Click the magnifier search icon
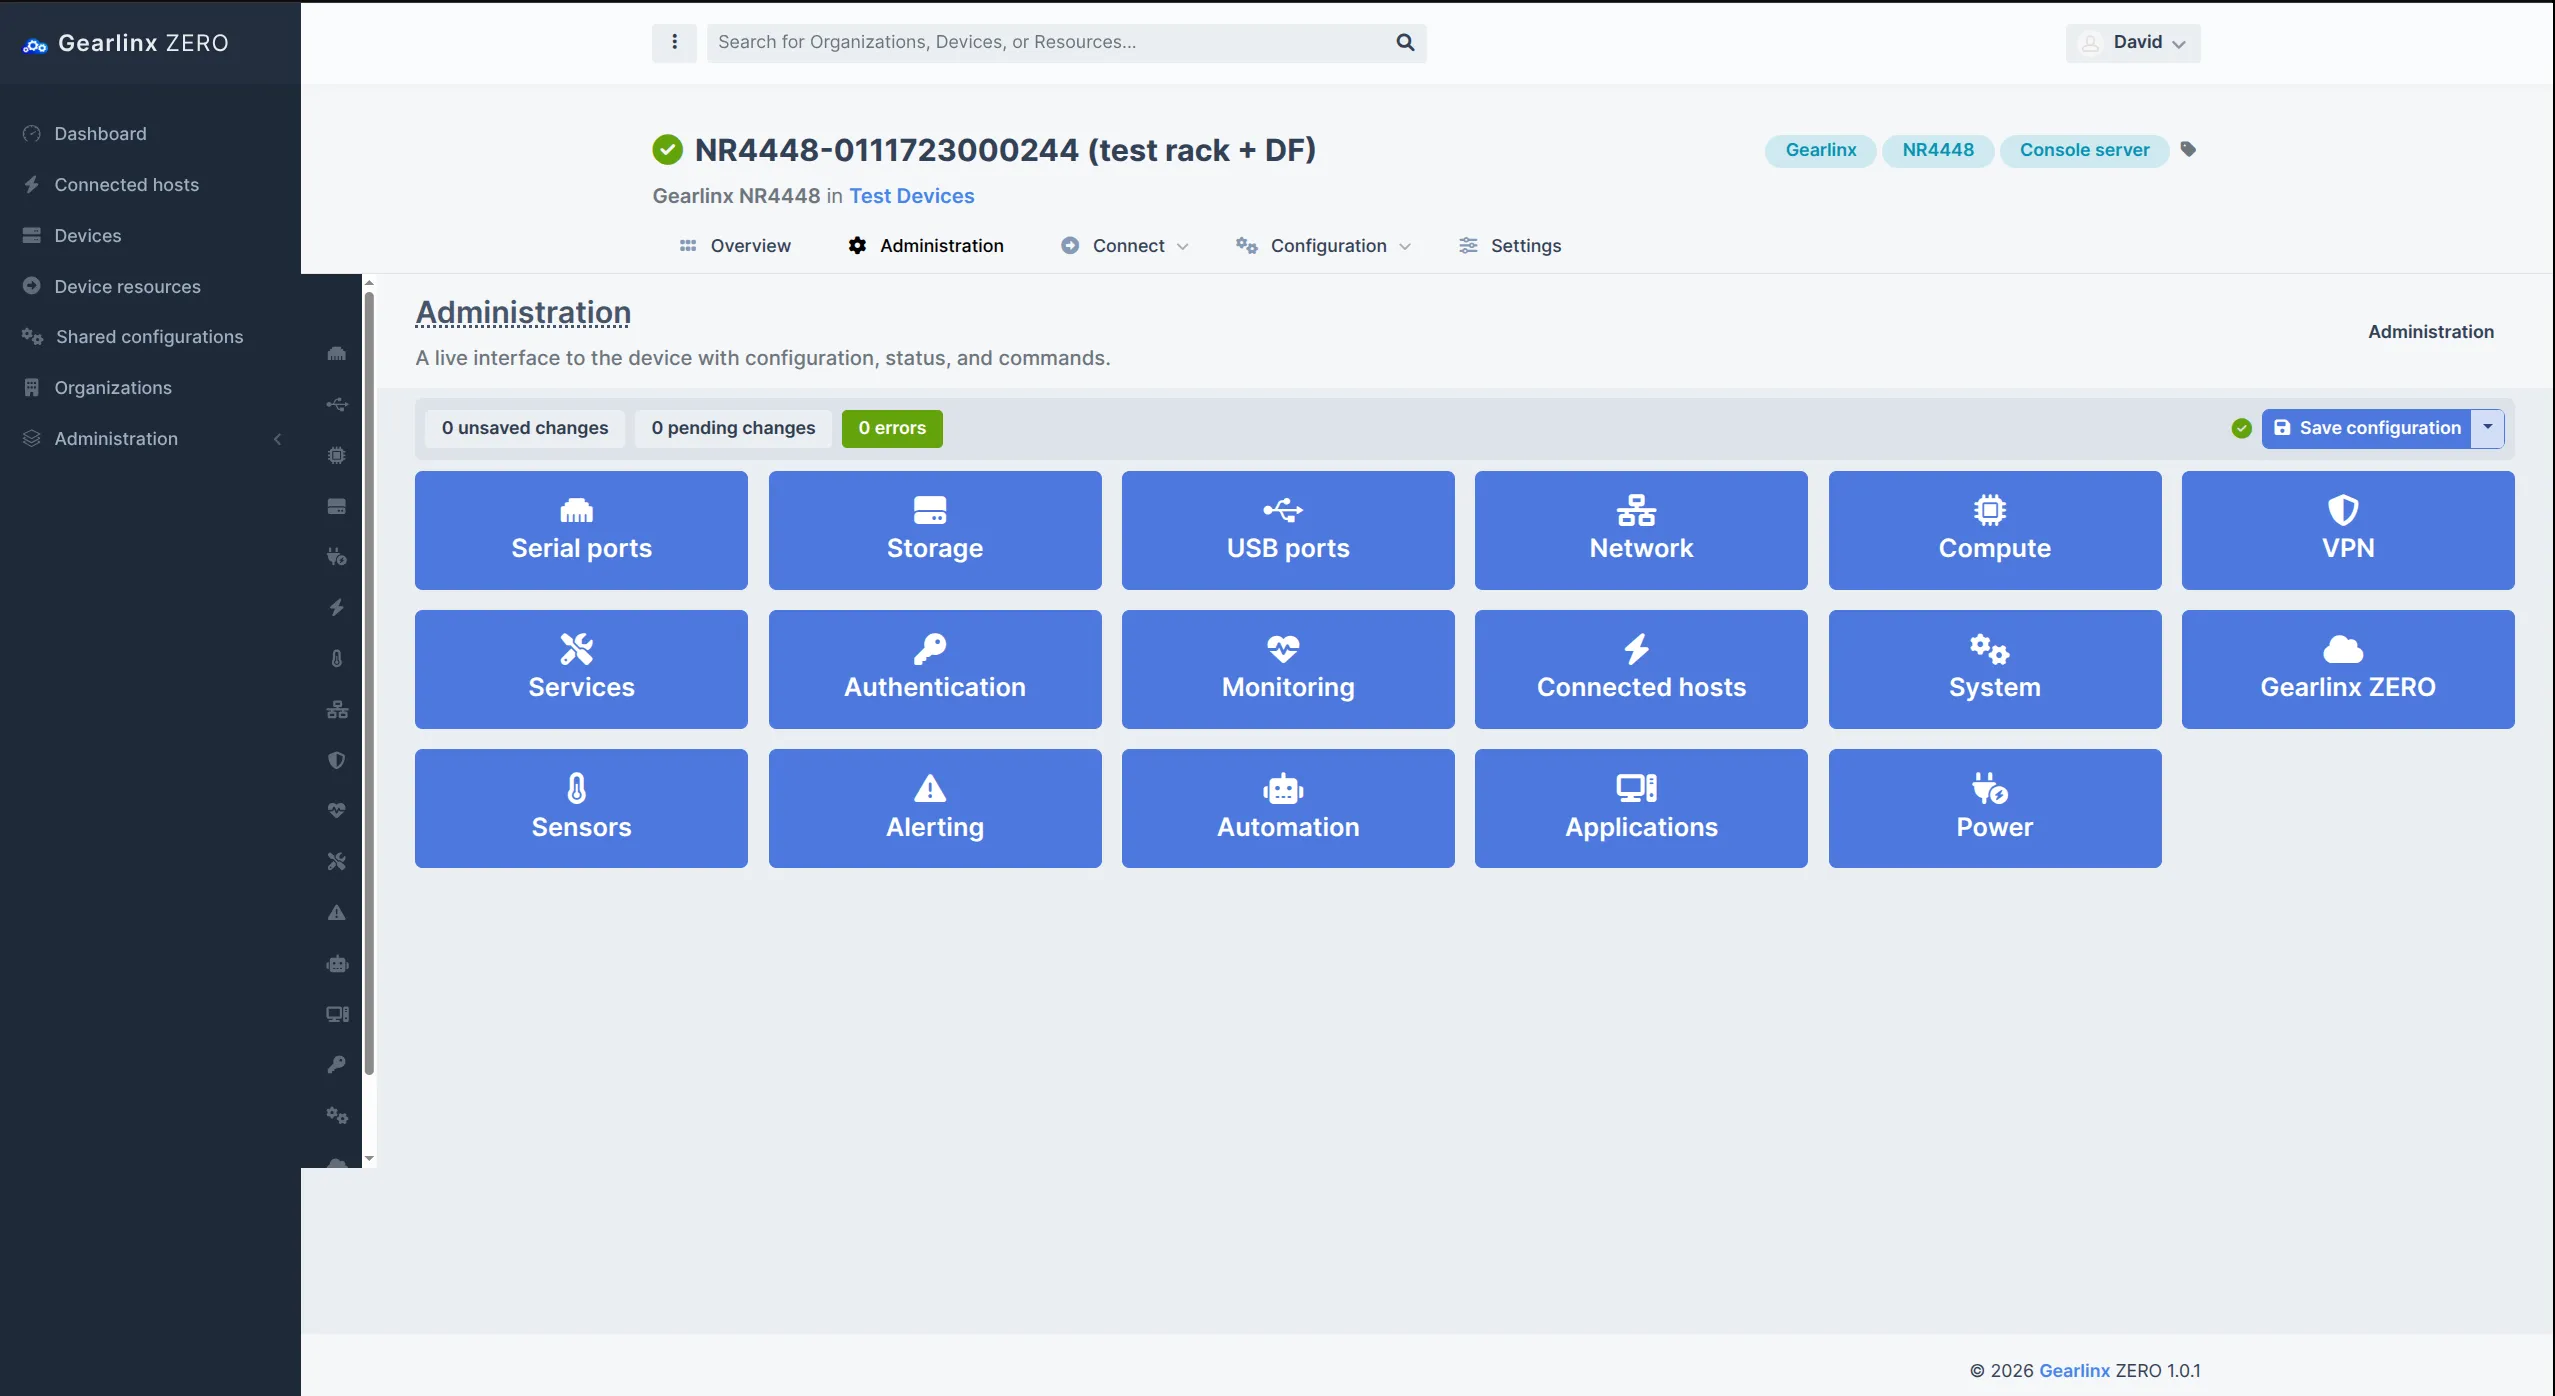 tap(1405, 42)
